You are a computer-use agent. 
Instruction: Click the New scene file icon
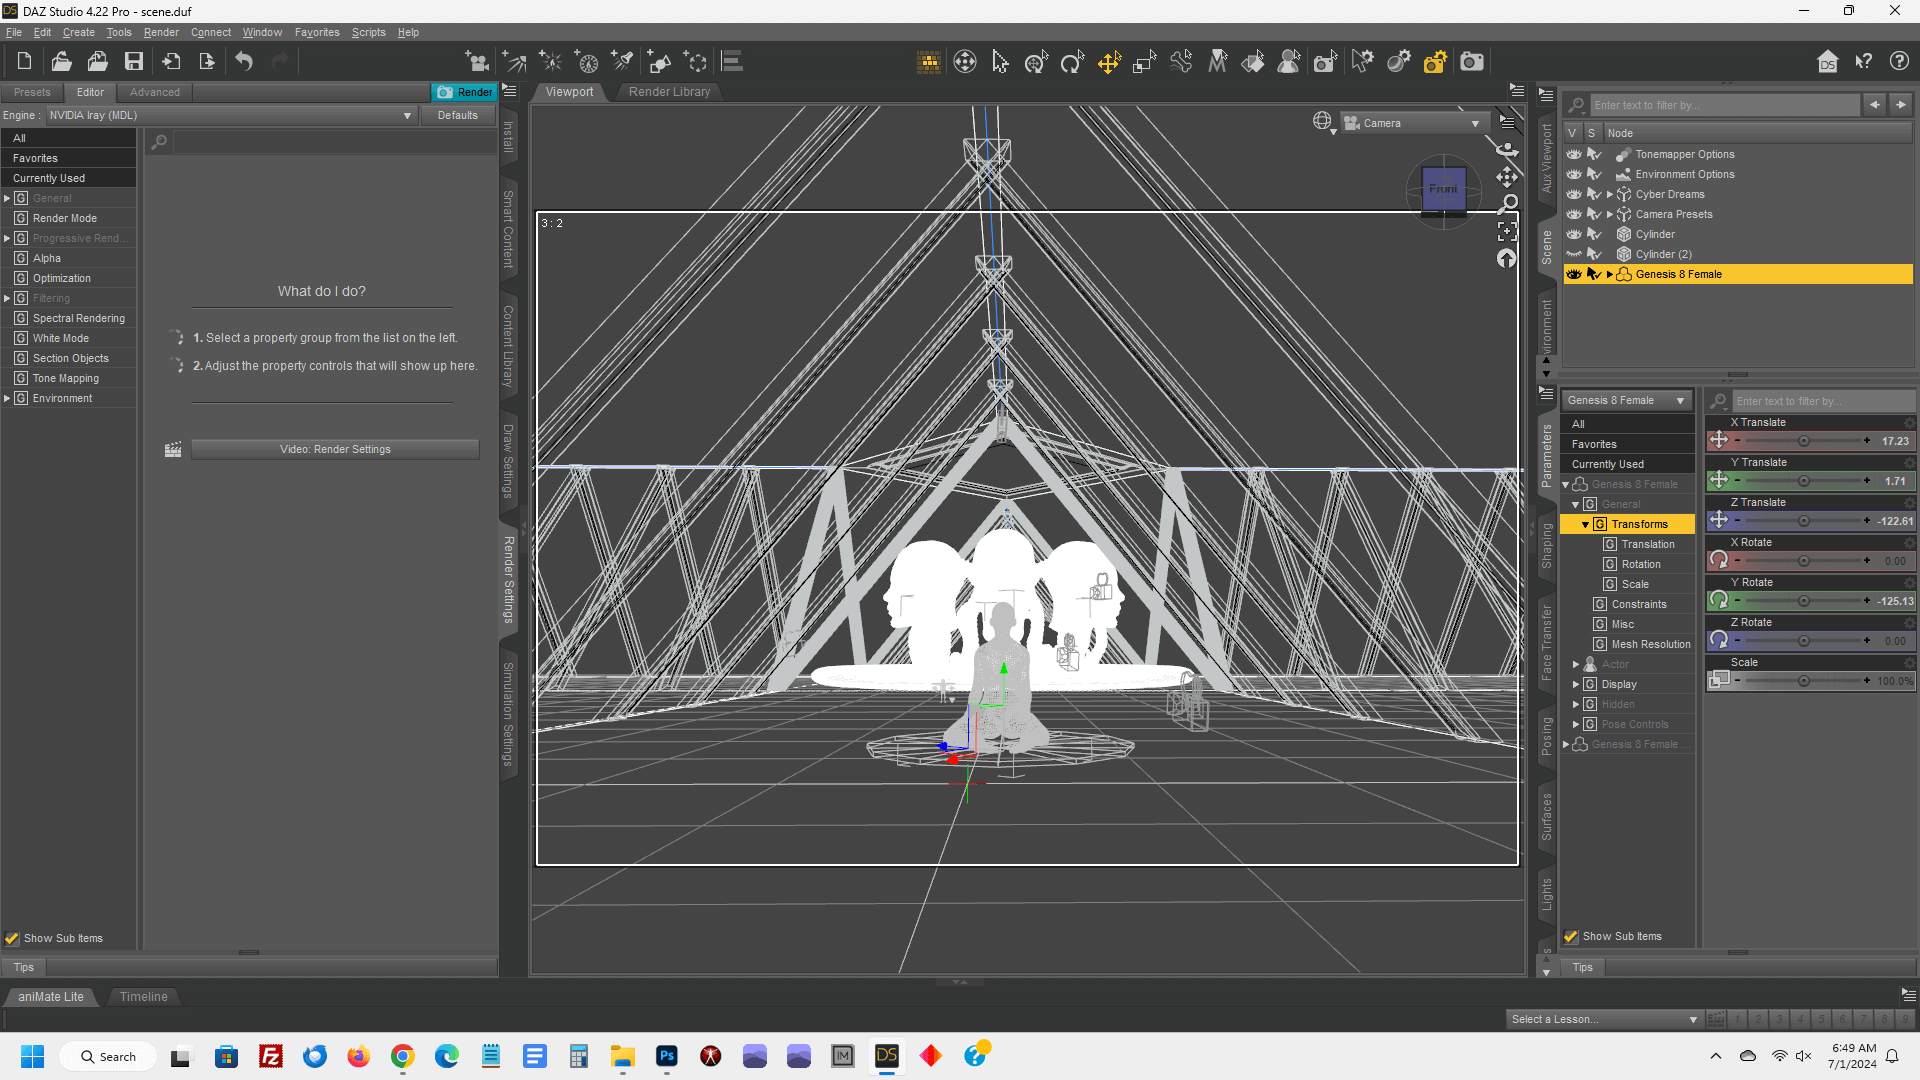pyautogui.click(x=24, y=62)
